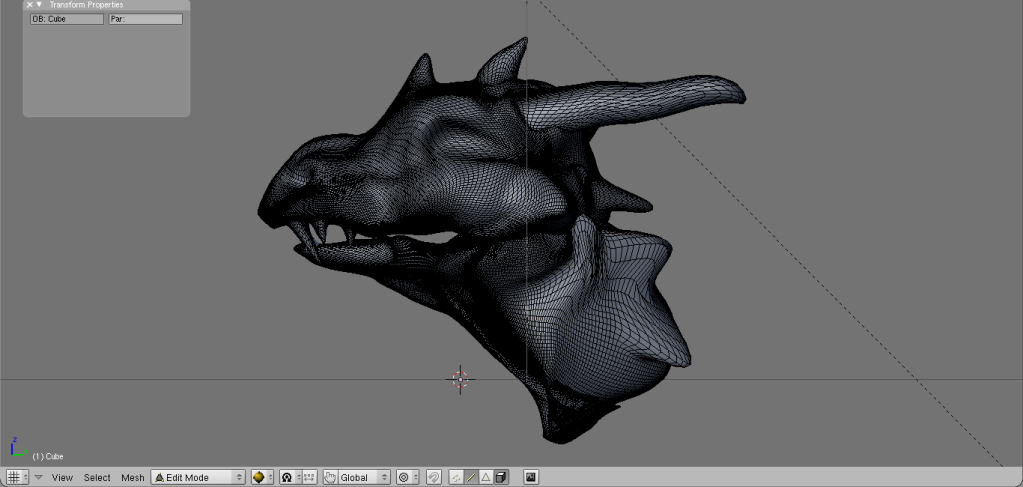The image size is (1023, 487).
Task: Open the Global orientation dropdown
Action: pyautogui.click(x=364, y=477)
